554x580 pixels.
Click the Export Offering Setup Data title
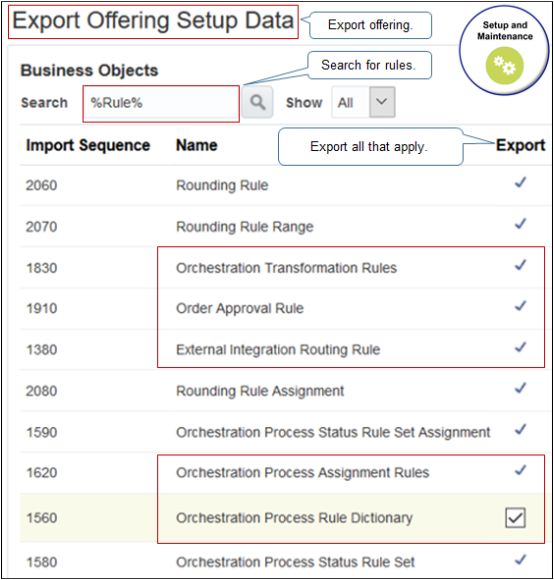pos(153,21)
